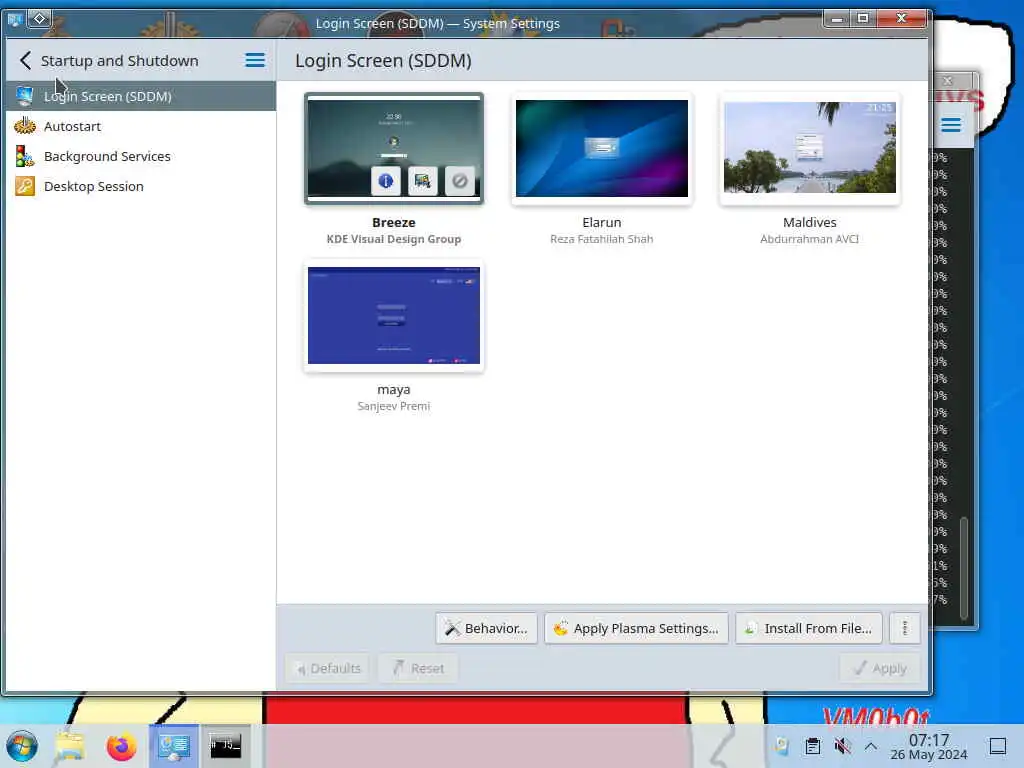Open the Start menu orb

click(22, 746)
